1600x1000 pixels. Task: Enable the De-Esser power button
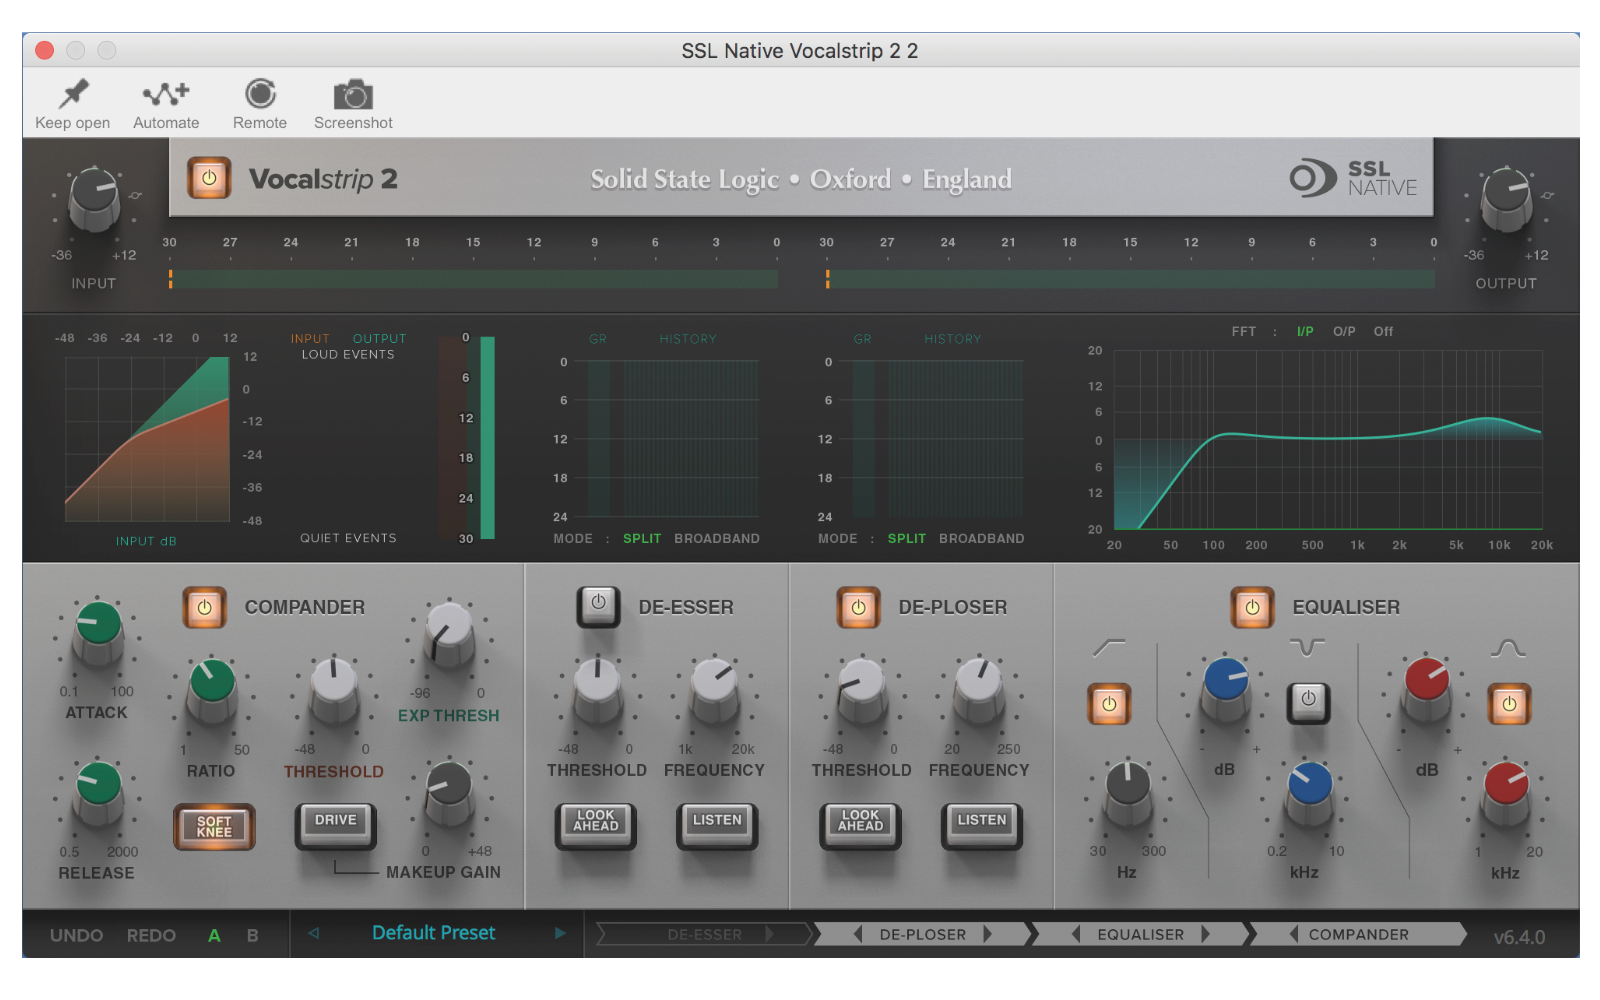pyautogui.click(x=598, y=605)
